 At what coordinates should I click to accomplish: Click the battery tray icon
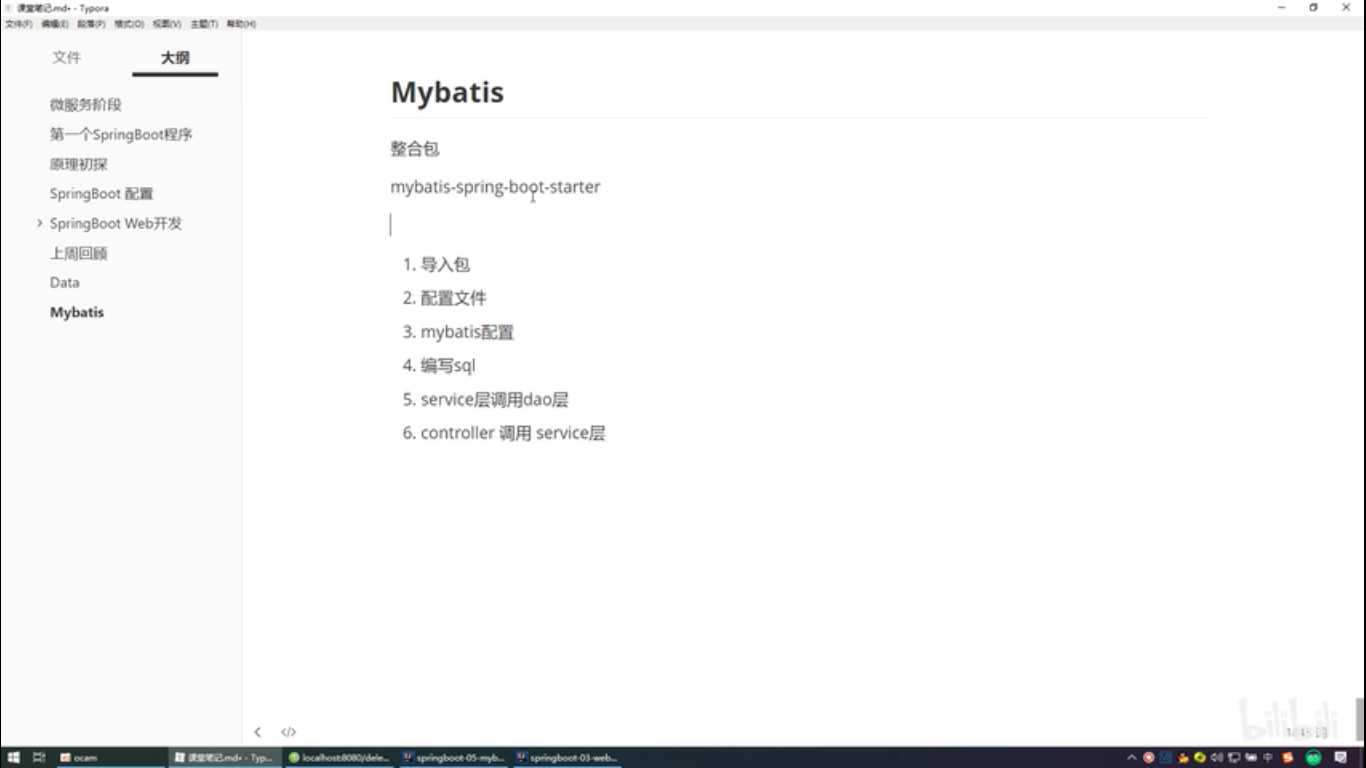tap(1251, 758)
